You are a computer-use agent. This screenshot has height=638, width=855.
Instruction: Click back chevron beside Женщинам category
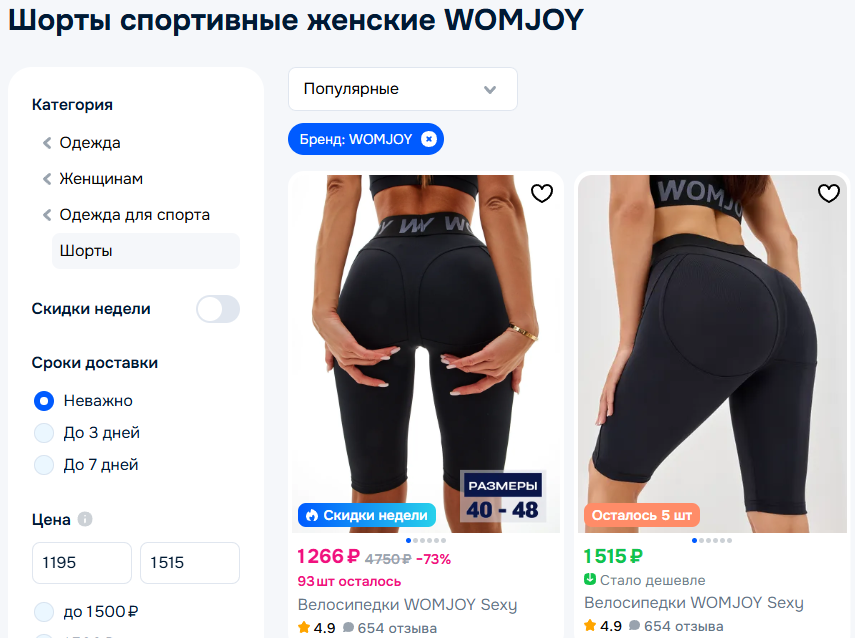(x=47, y=179)
